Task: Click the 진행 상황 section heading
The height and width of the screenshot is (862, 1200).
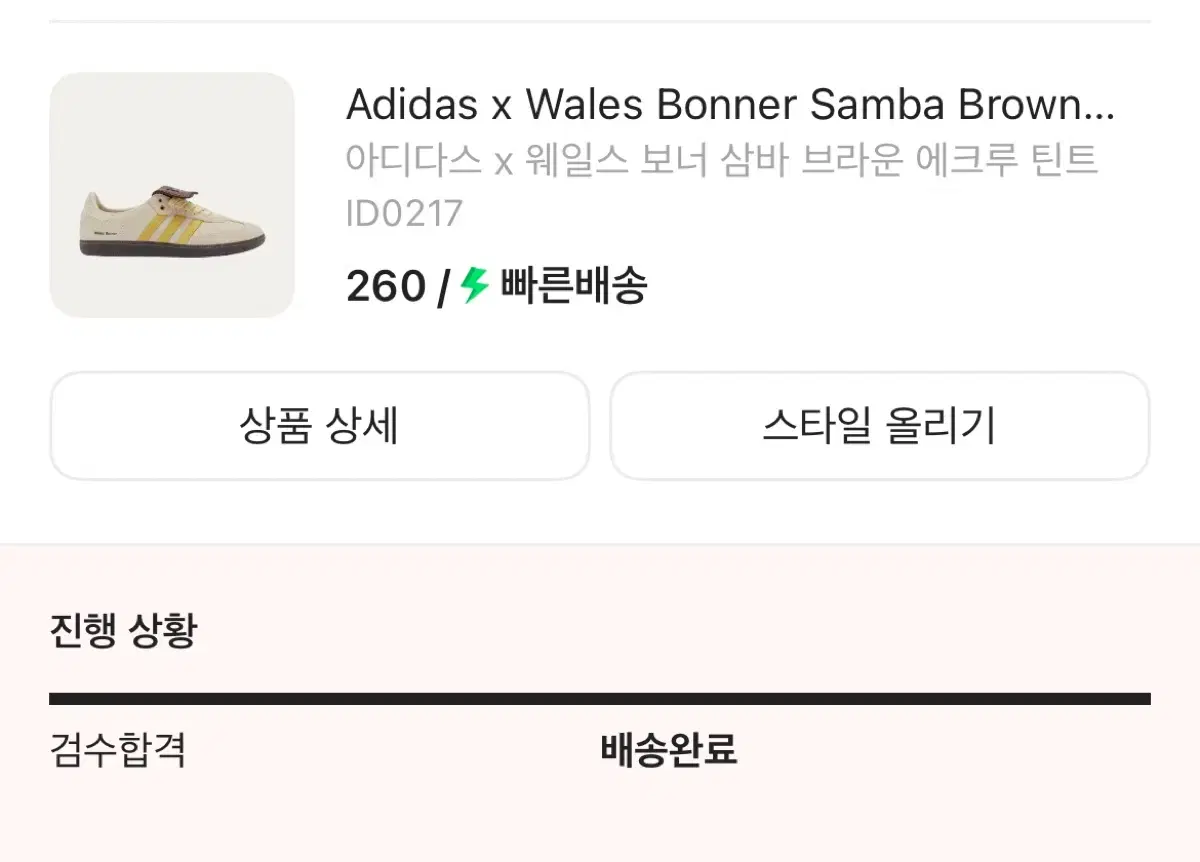Action: [123, 631]
